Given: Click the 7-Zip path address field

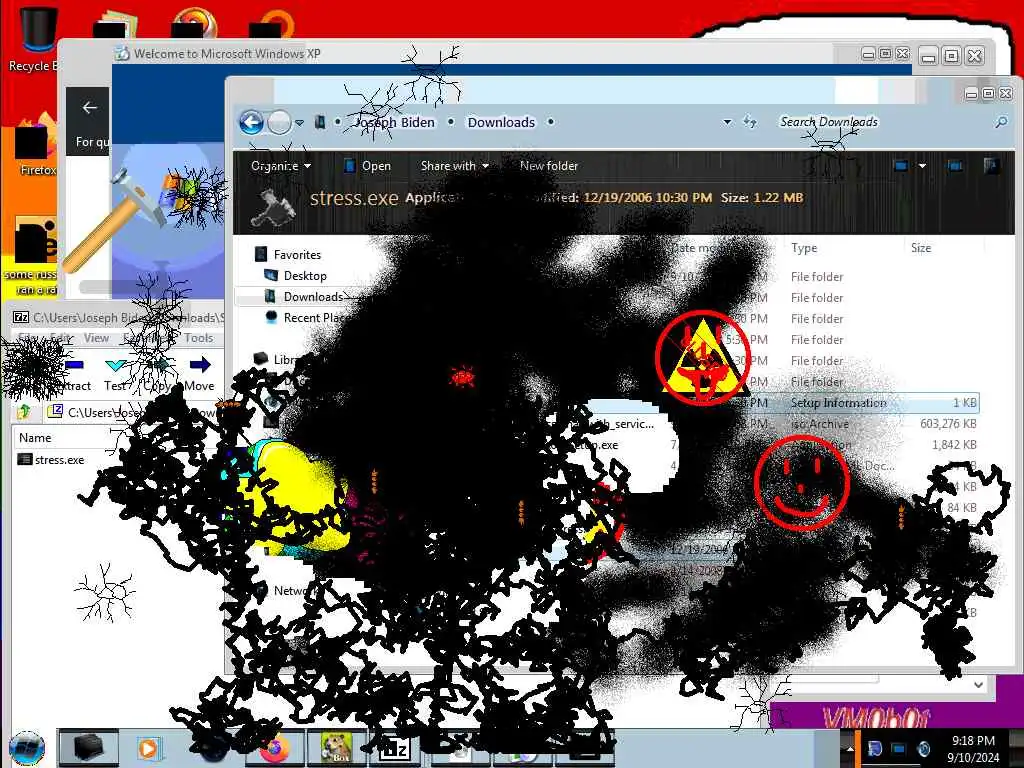Looking at the screenshot, I should coord(134,412).
